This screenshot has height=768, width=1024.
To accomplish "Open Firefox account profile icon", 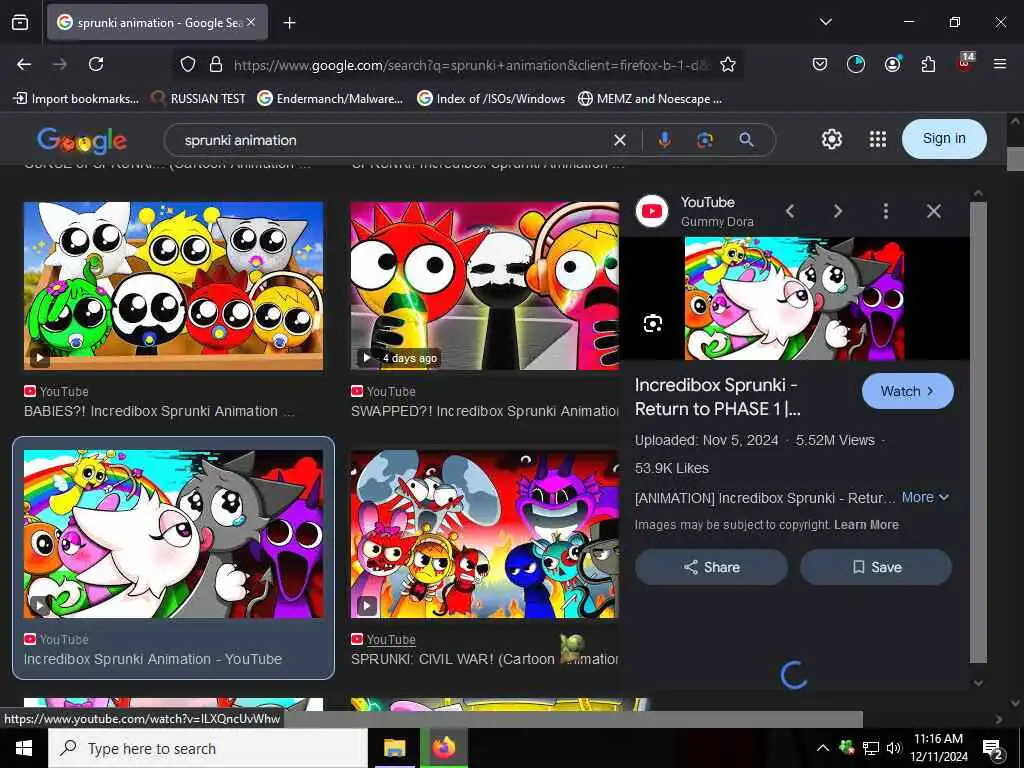I will click(x=892, y=64).
